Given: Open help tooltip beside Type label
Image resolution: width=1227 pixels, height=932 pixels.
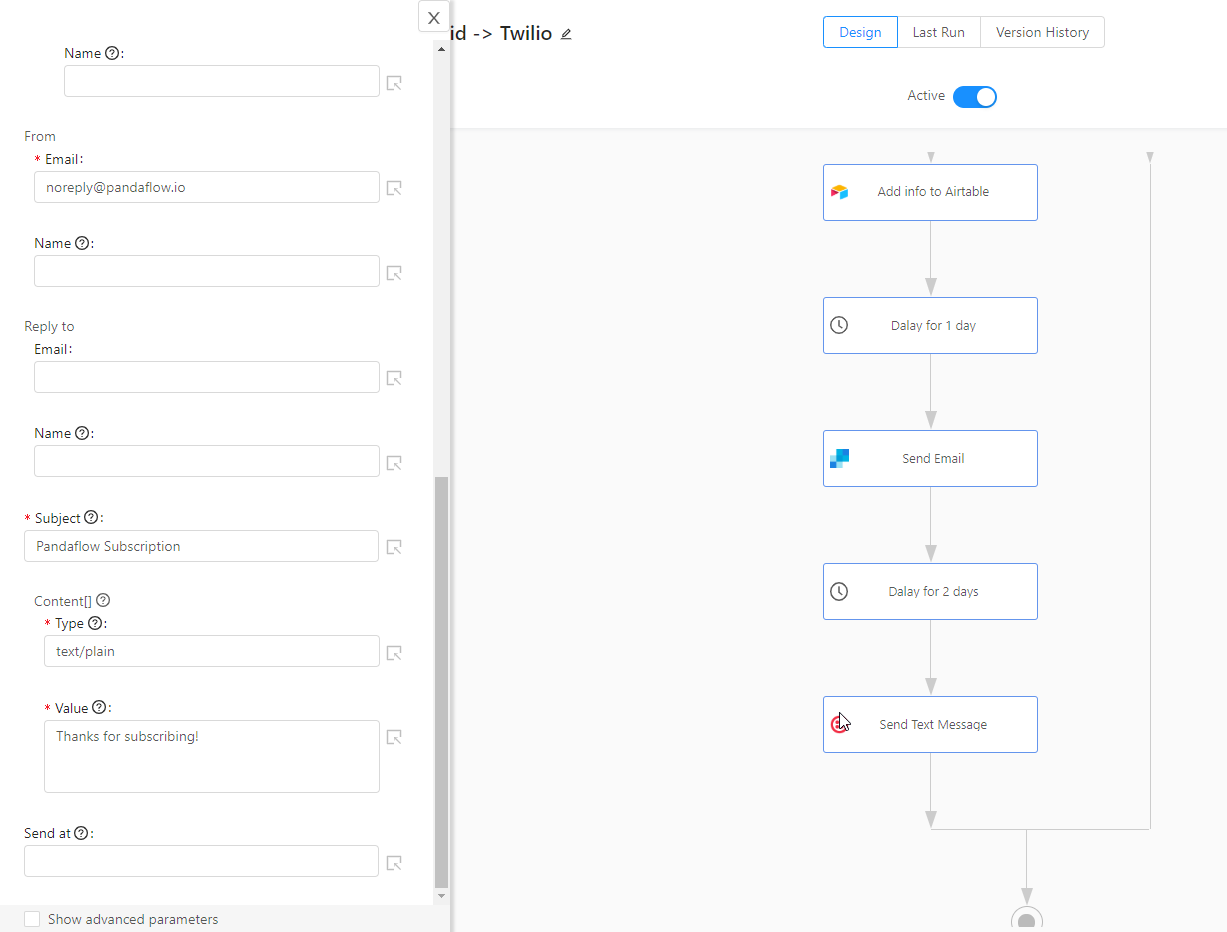Looking at the screenshot, I should click(95, 623).
